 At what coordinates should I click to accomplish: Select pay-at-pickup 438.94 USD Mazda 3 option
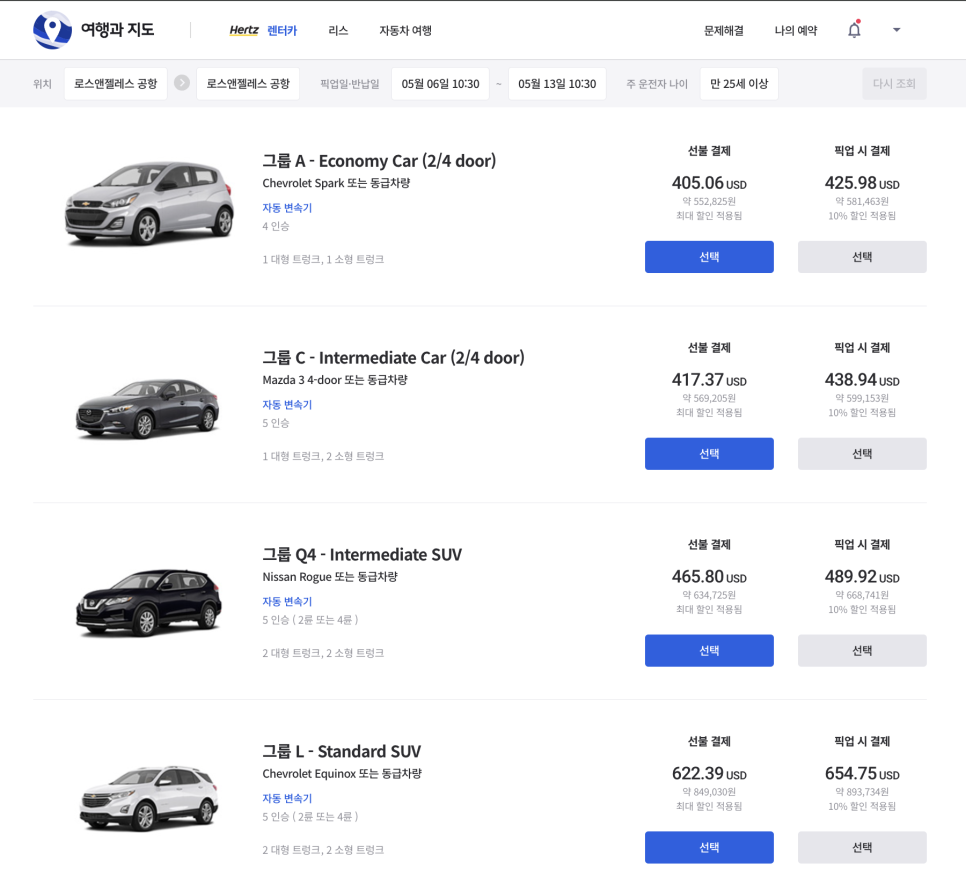(x=862, y=454)
